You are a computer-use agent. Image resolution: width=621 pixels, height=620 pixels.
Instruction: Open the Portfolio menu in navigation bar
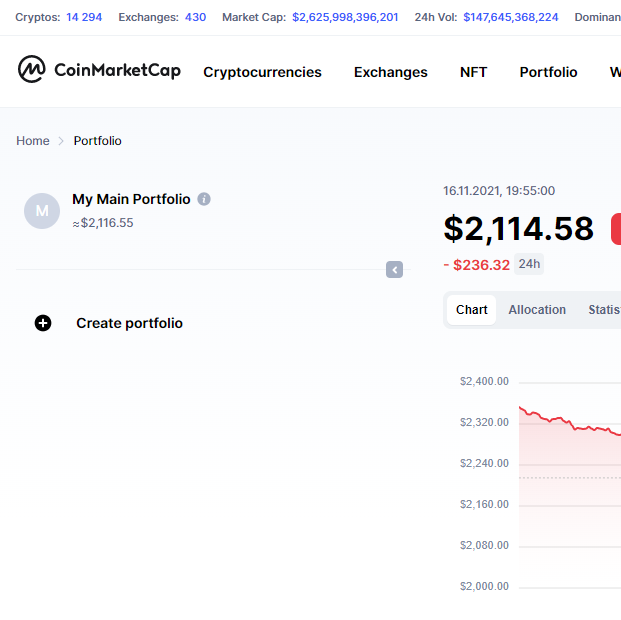click(548, 72)
